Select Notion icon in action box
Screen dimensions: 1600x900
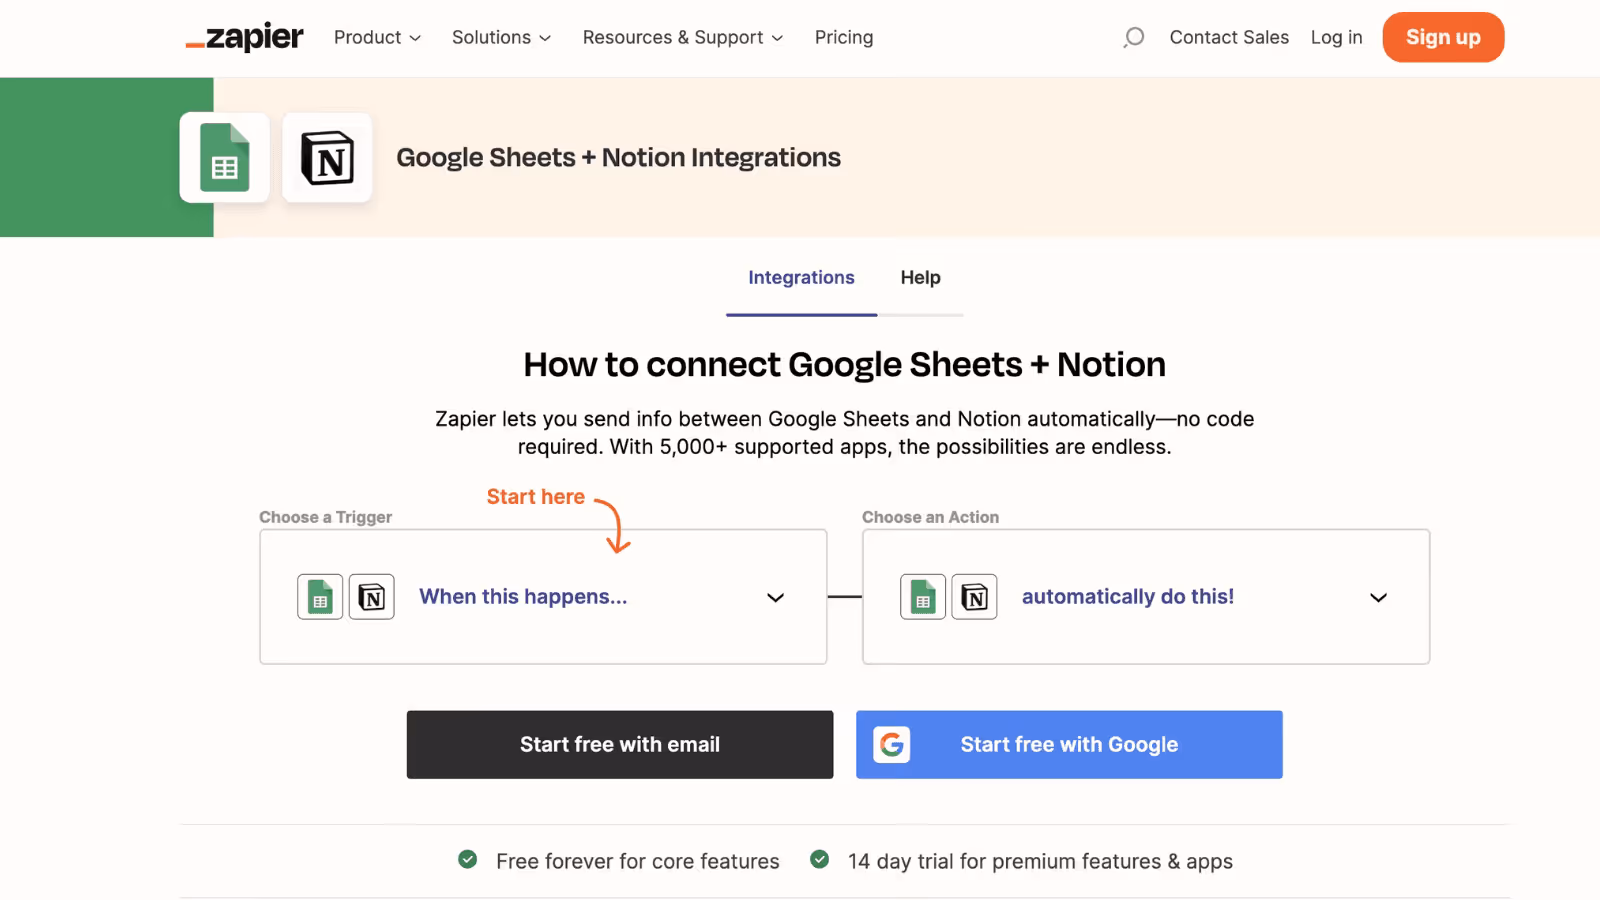point(974,597)
